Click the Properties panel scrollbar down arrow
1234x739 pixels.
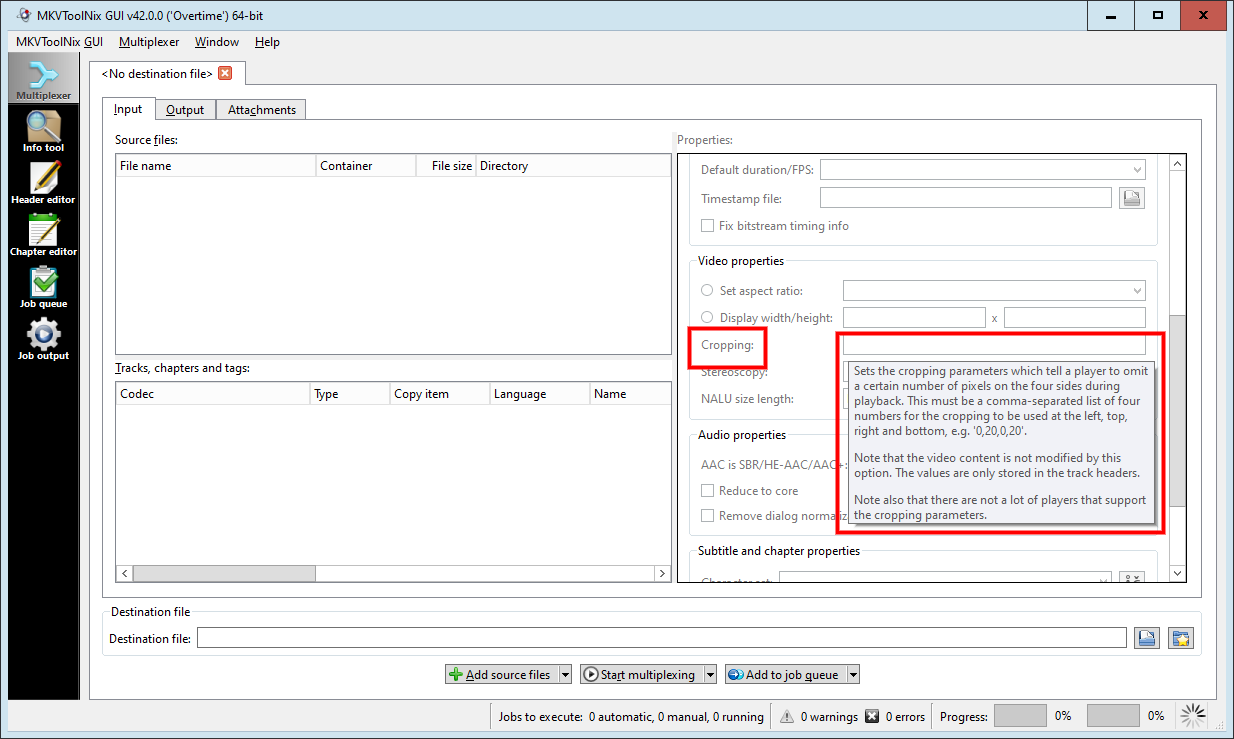[1177, 573]
